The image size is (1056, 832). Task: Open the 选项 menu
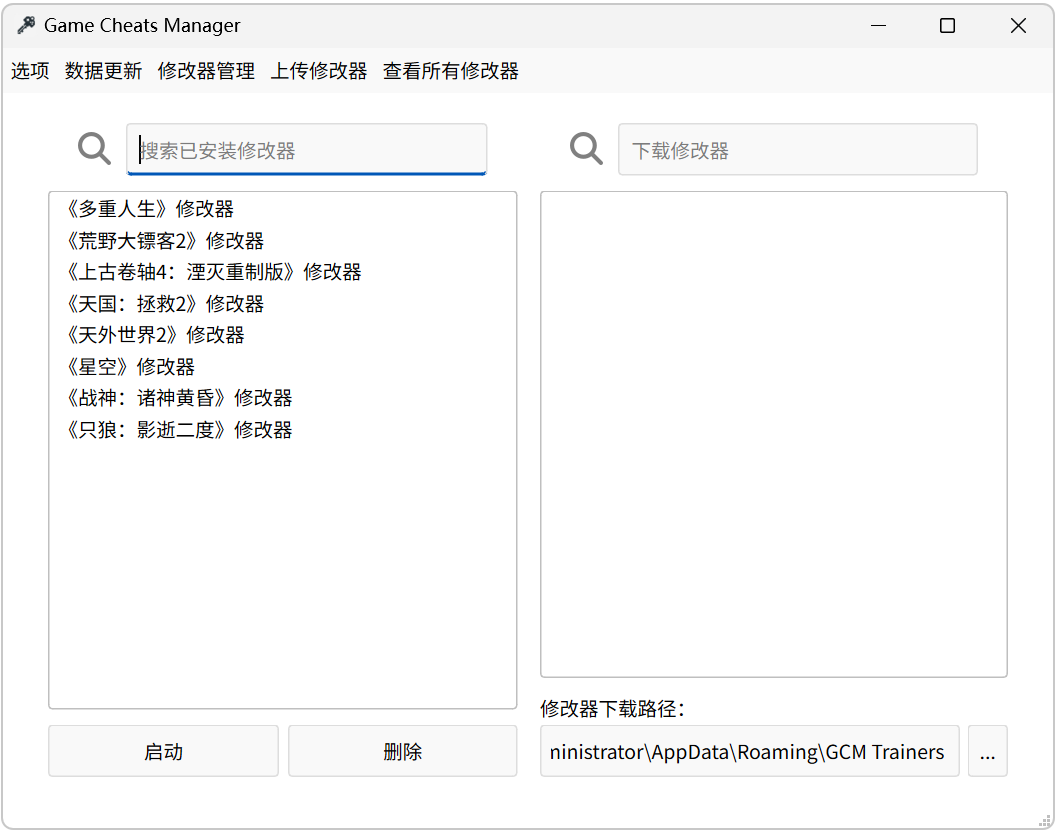click(x=30, y=71)
